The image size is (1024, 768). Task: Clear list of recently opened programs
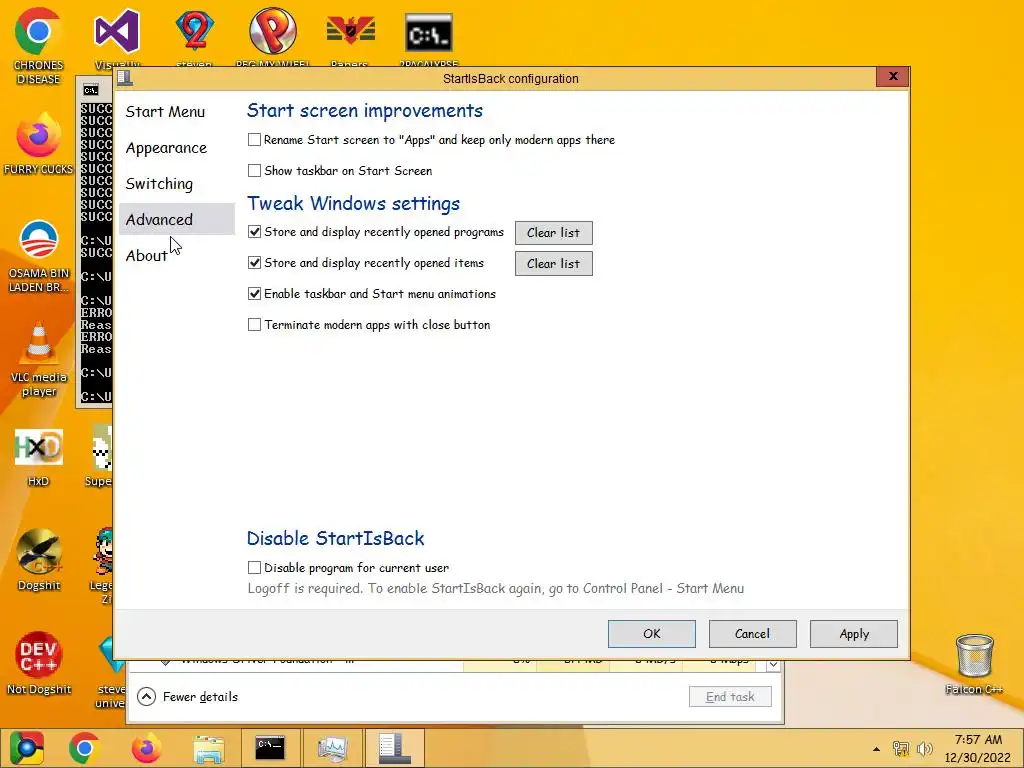[x=553, y=232]
